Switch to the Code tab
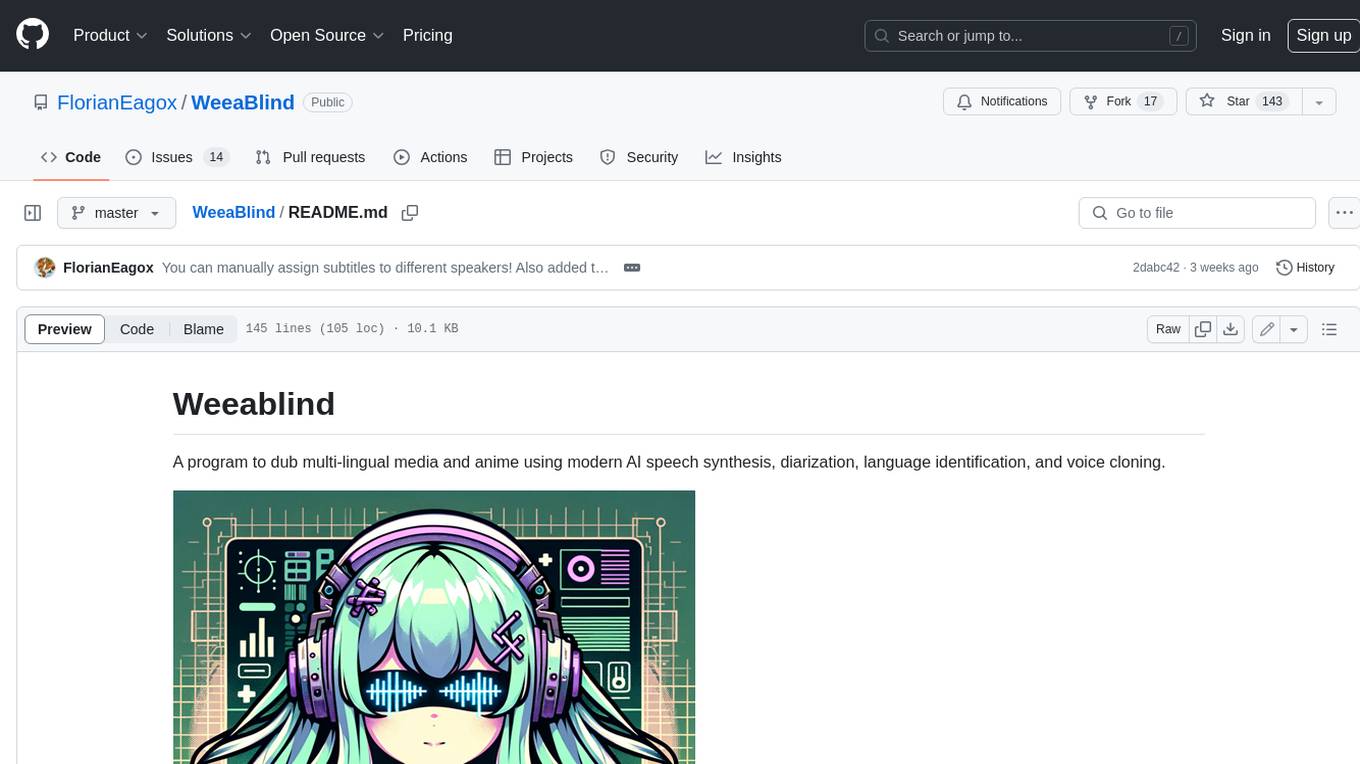Image resolution: width=1360 pixels, height=764 pixels. 71,157
